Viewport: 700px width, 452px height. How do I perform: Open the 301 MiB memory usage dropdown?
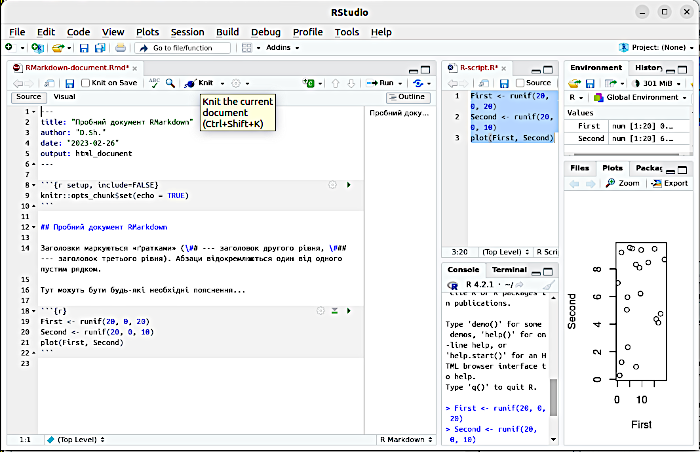[x=657, y=83]
